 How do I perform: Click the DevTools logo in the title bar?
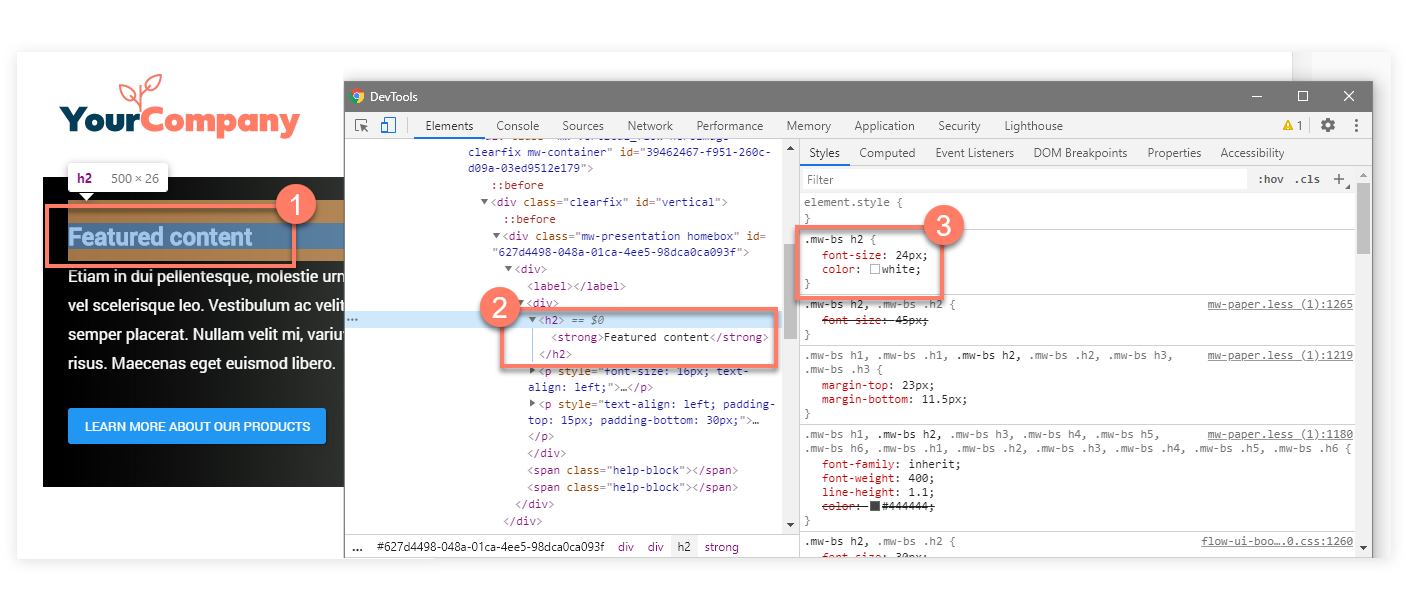(358, 96)
